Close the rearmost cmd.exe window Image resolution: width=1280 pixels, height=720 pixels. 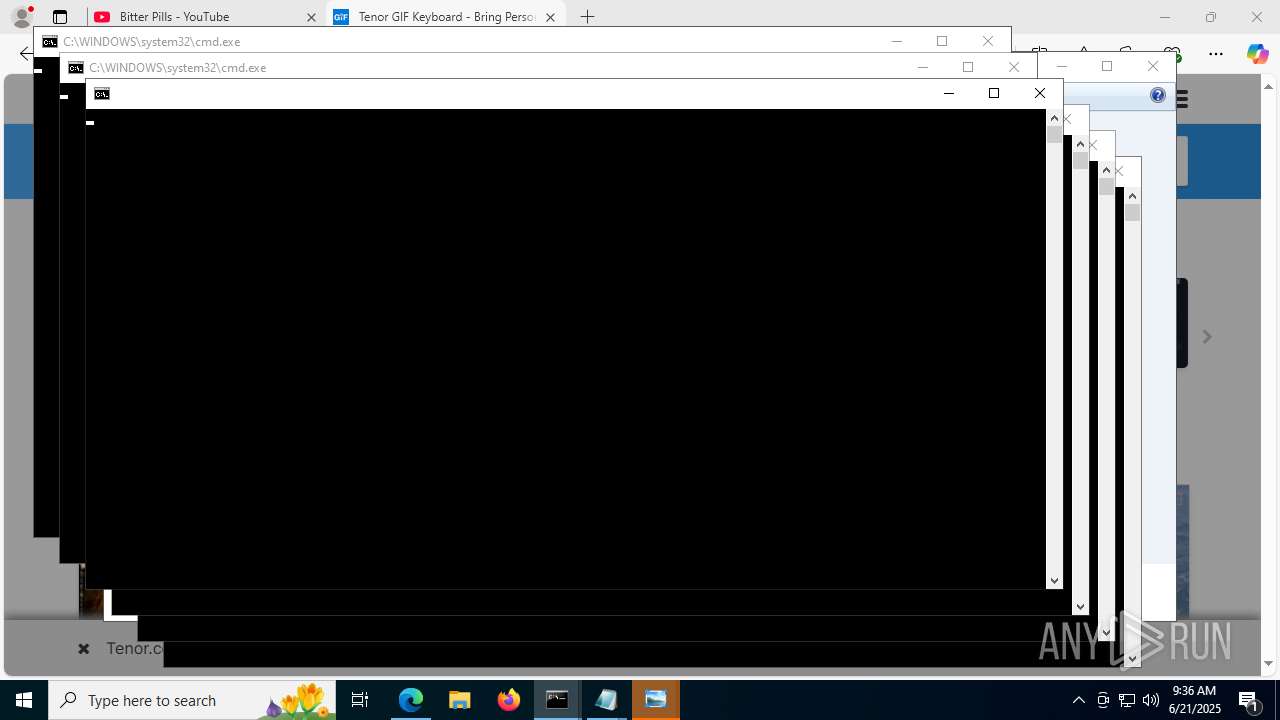coord(988,41)
